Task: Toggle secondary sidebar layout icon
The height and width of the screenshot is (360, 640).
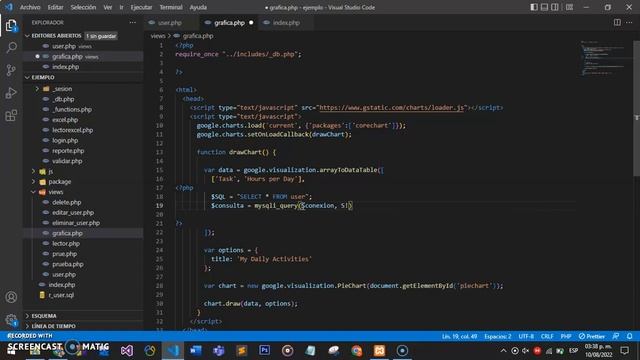Action: [x=555, y=7]
